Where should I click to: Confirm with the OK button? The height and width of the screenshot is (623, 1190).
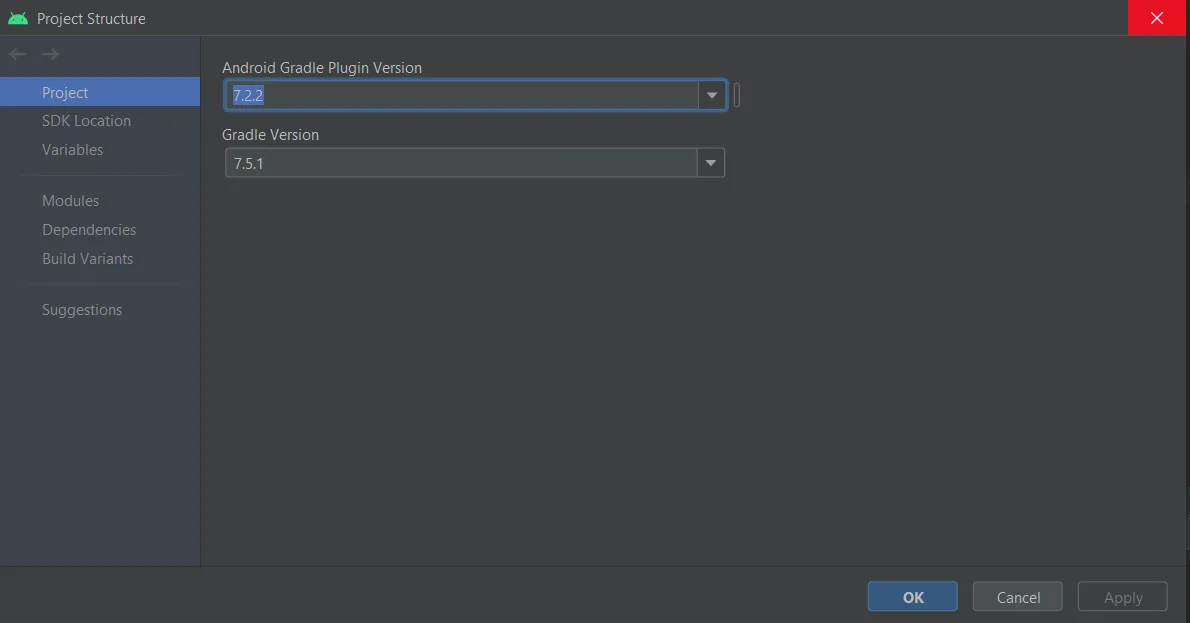point(912,597)
